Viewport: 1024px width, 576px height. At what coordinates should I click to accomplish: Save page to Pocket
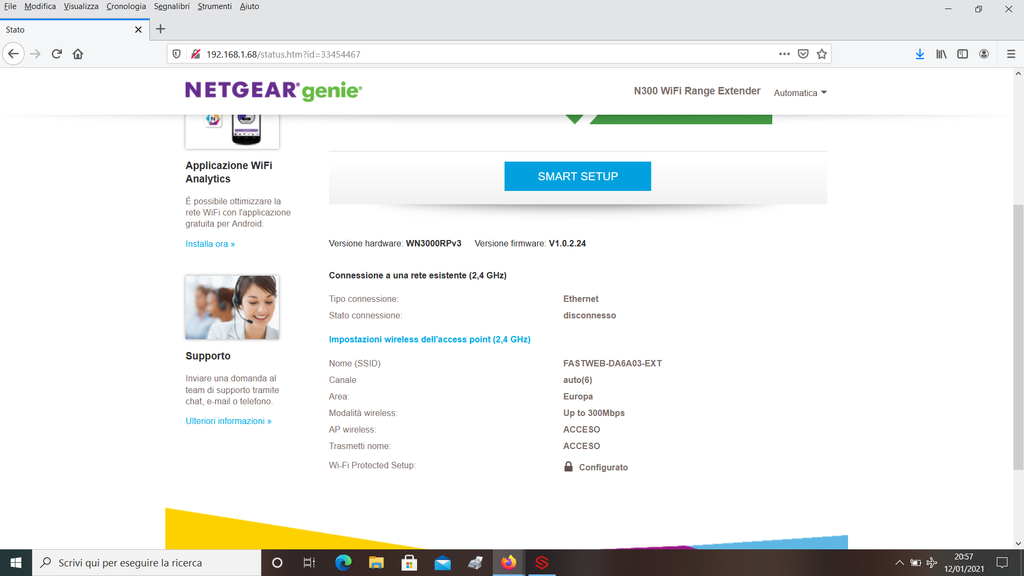(803, 54)
